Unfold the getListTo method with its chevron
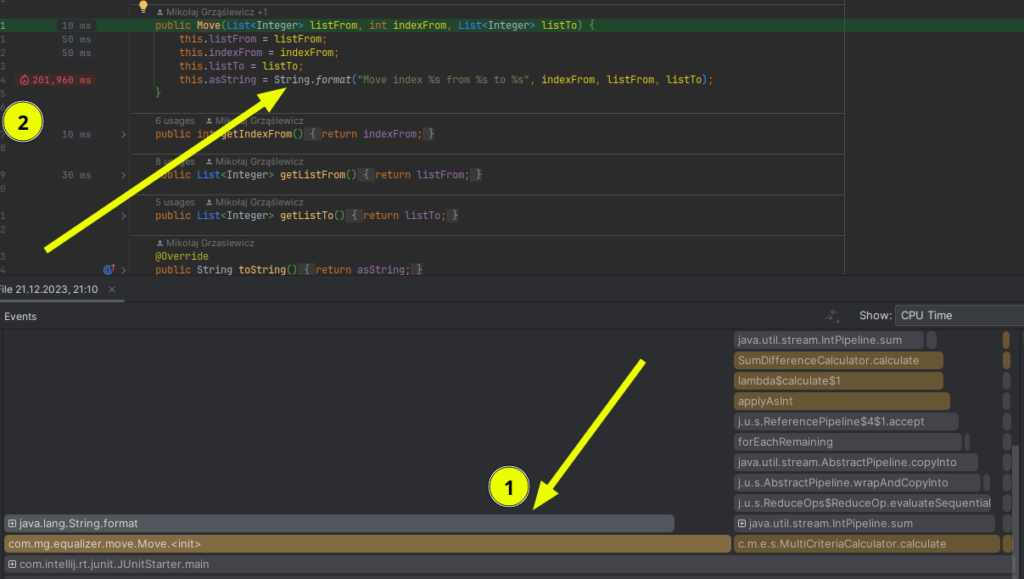Viewport: 1024px width, 579px height. (123, 215)
